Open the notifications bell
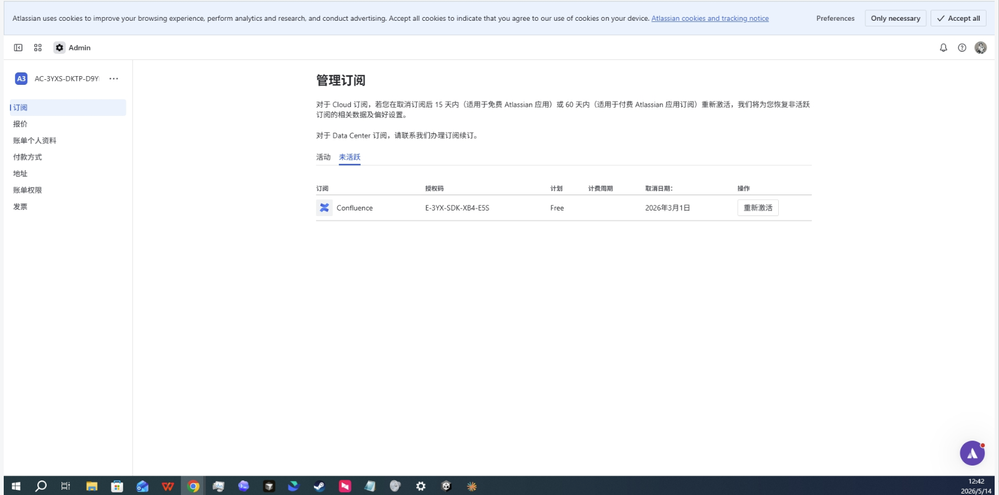This screenshot has width=999, height=495. click(x=944, y=48)
